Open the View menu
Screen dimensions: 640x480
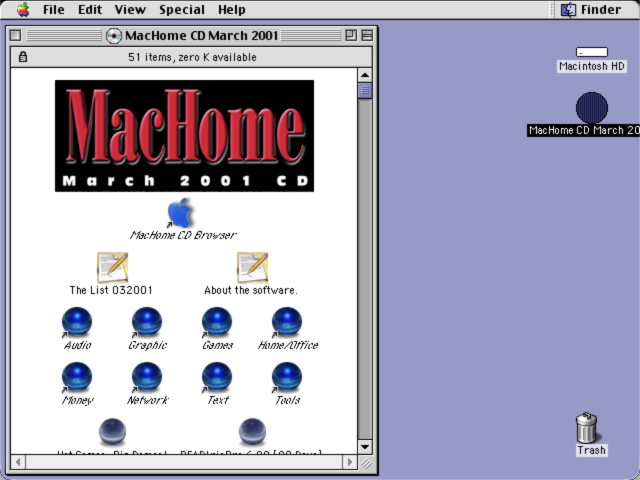point(130,9)
